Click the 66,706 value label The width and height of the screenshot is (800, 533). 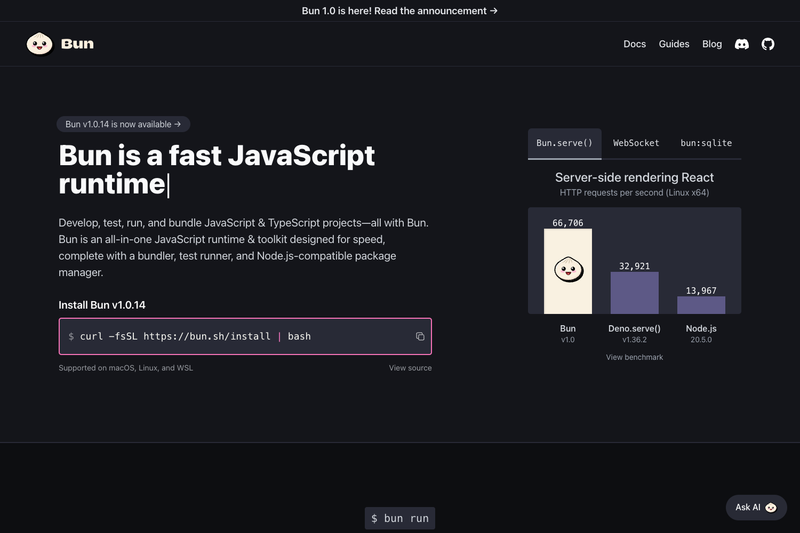click(x=567, y=223)
